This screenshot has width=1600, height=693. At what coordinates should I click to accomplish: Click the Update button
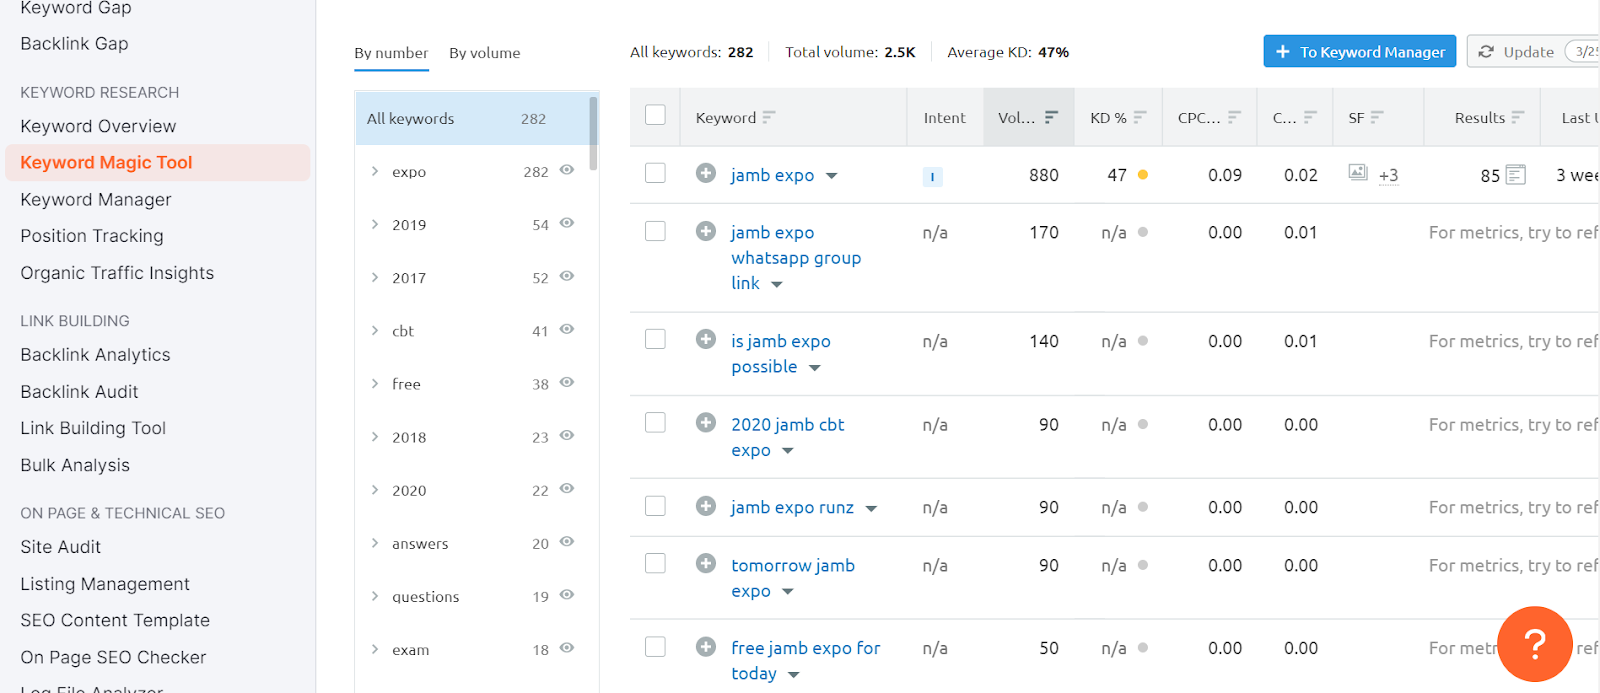[x=1517, y=52]
